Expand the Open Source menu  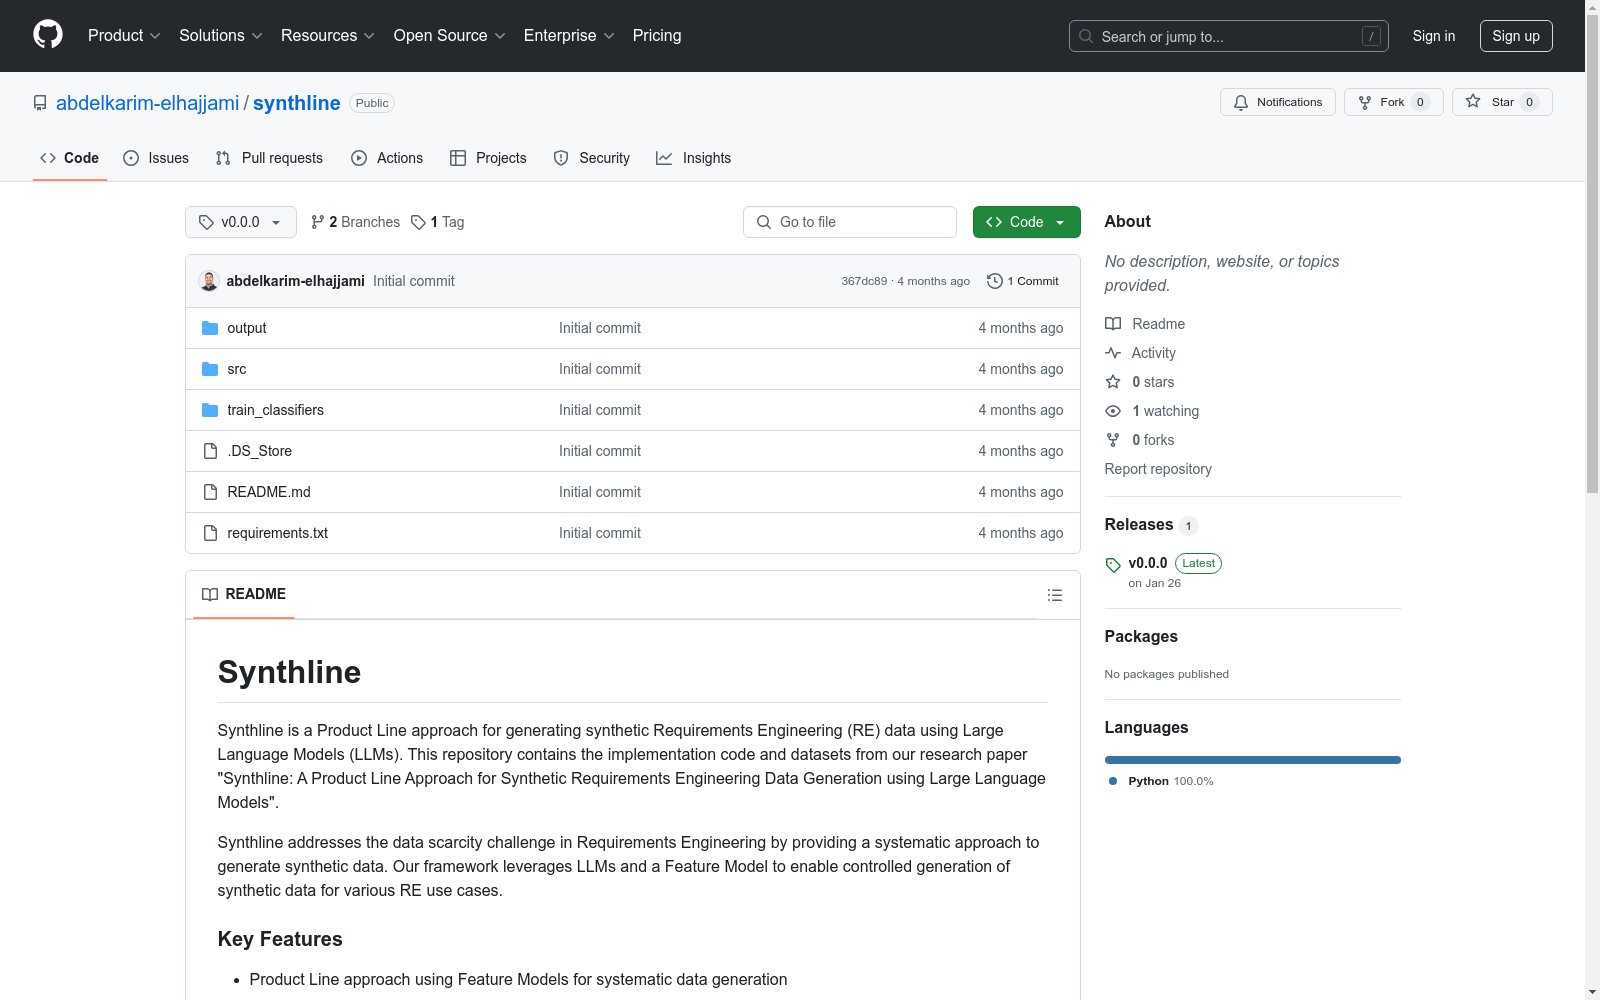[450, 36]
